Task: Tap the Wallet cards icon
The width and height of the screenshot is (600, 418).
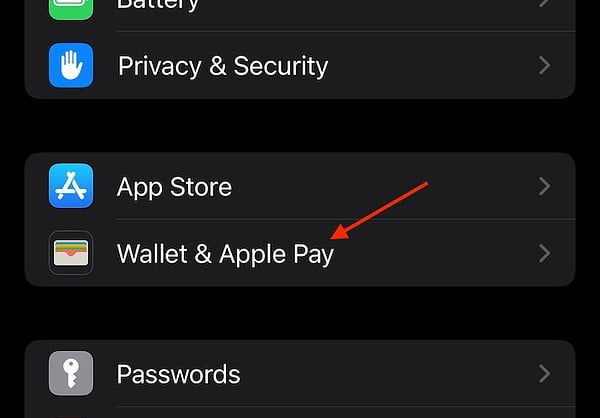Action: 71,253
